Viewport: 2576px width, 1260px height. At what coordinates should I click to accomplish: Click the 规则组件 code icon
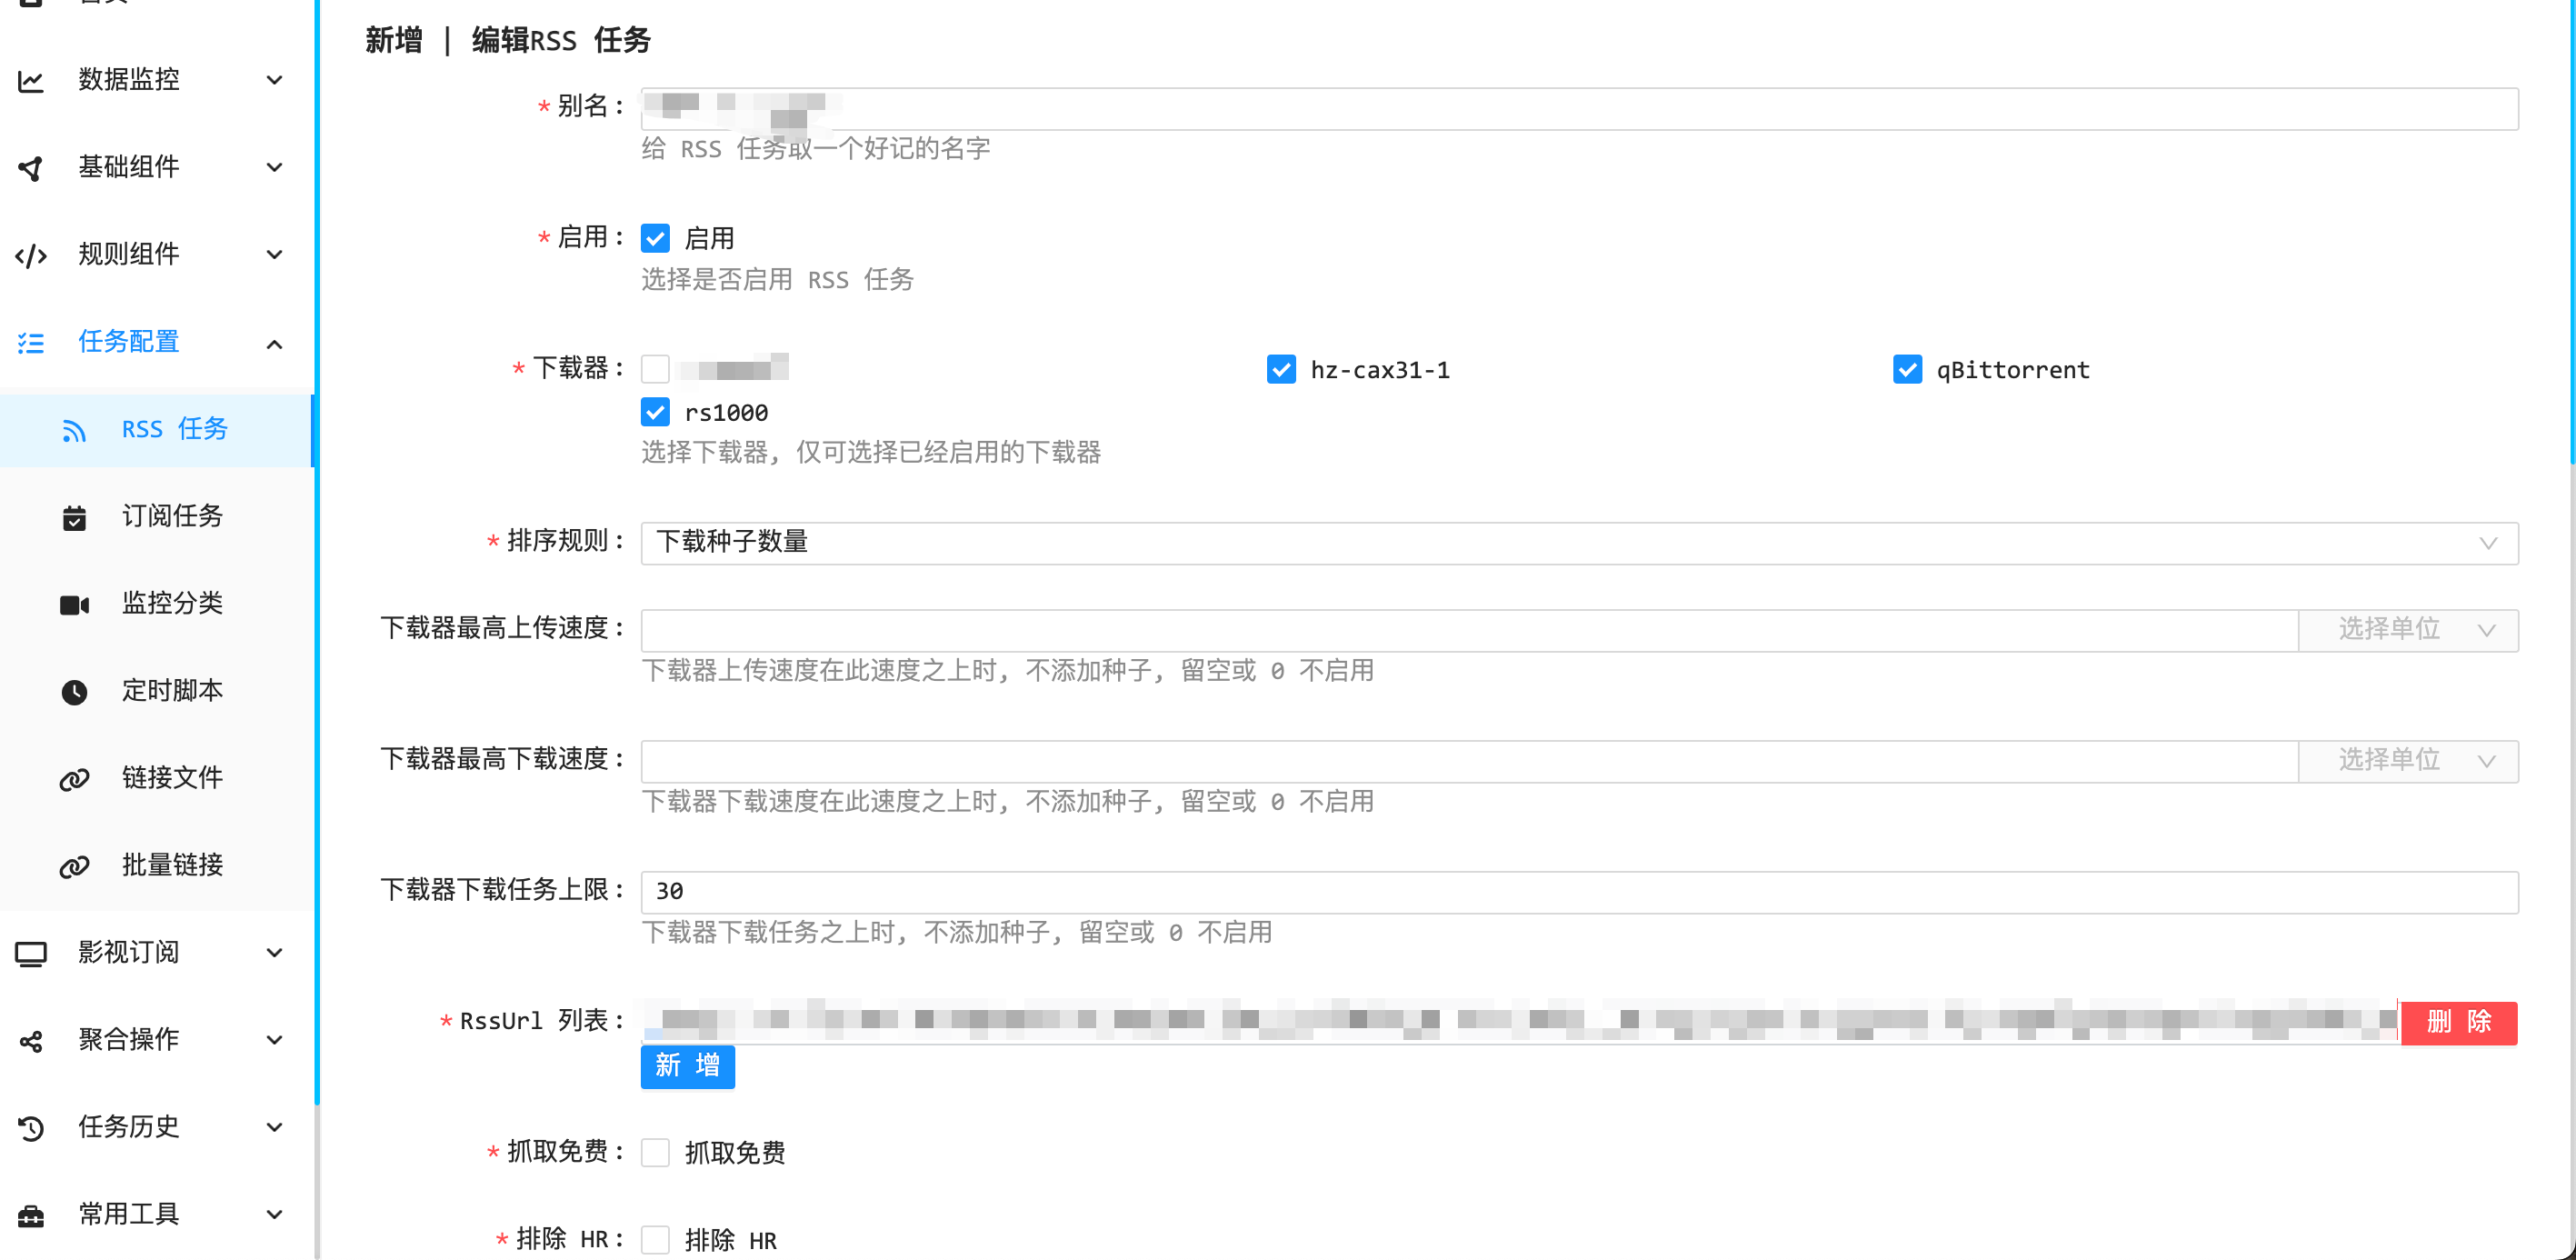31,255
